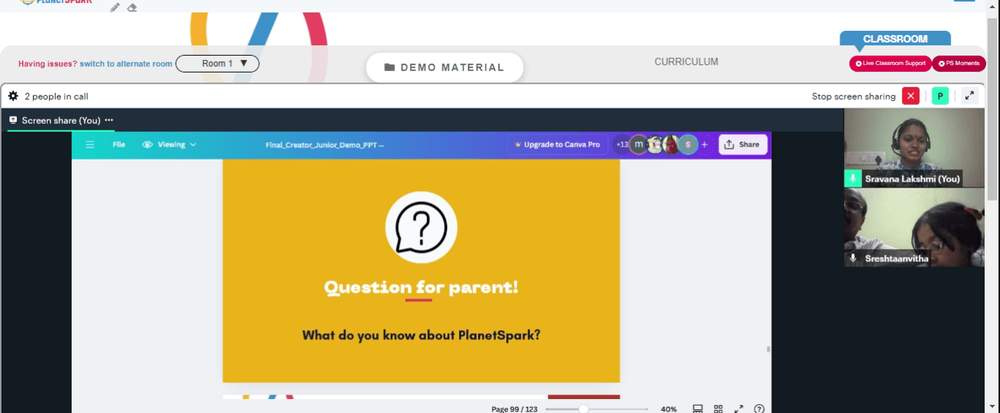
Task: Click Upgrade to Canva Pro button
Action: tap(557, 145)
